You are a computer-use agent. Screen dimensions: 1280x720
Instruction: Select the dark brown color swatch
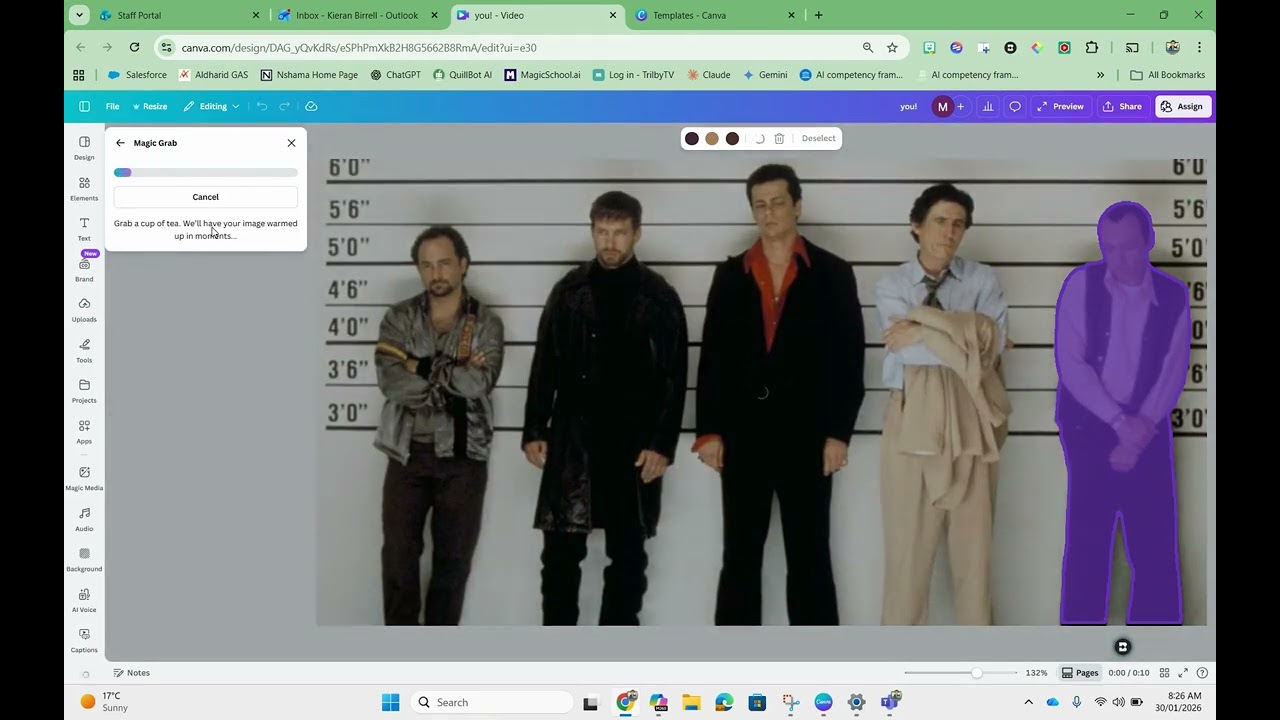(732, 139)
